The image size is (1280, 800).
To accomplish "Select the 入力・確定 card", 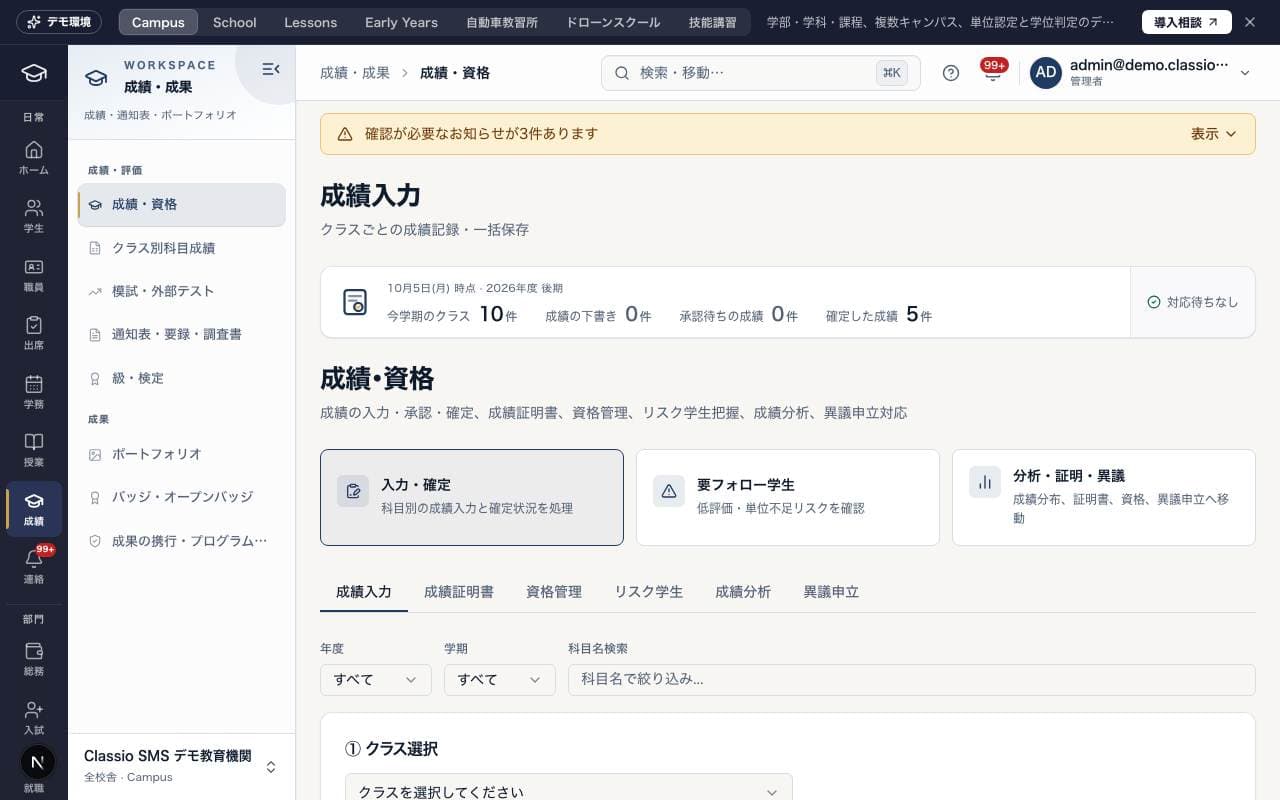I will click(472, 497).
